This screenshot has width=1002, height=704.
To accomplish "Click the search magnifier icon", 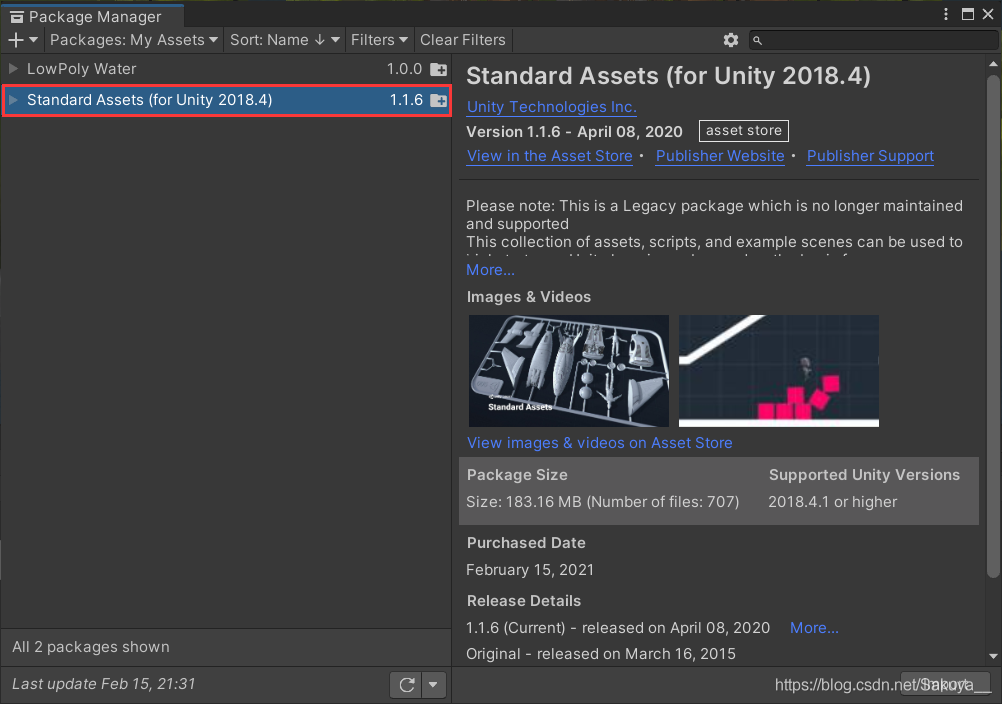I will tap(758, 40).
